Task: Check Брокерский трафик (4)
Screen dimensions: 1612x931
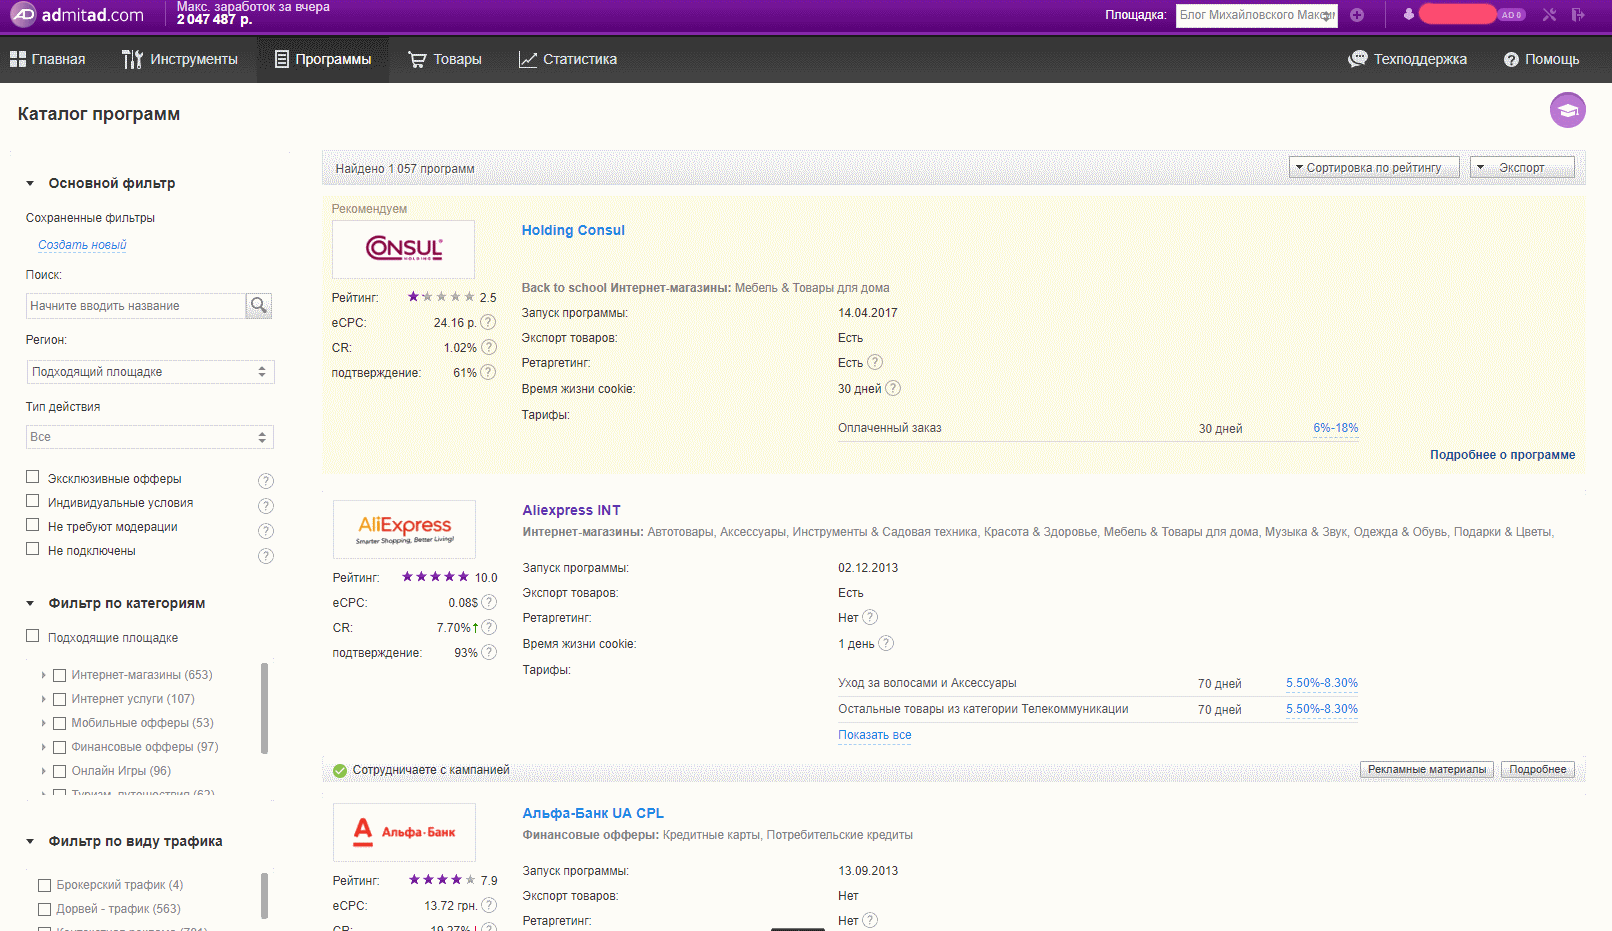Action: (x=44, y=885)
